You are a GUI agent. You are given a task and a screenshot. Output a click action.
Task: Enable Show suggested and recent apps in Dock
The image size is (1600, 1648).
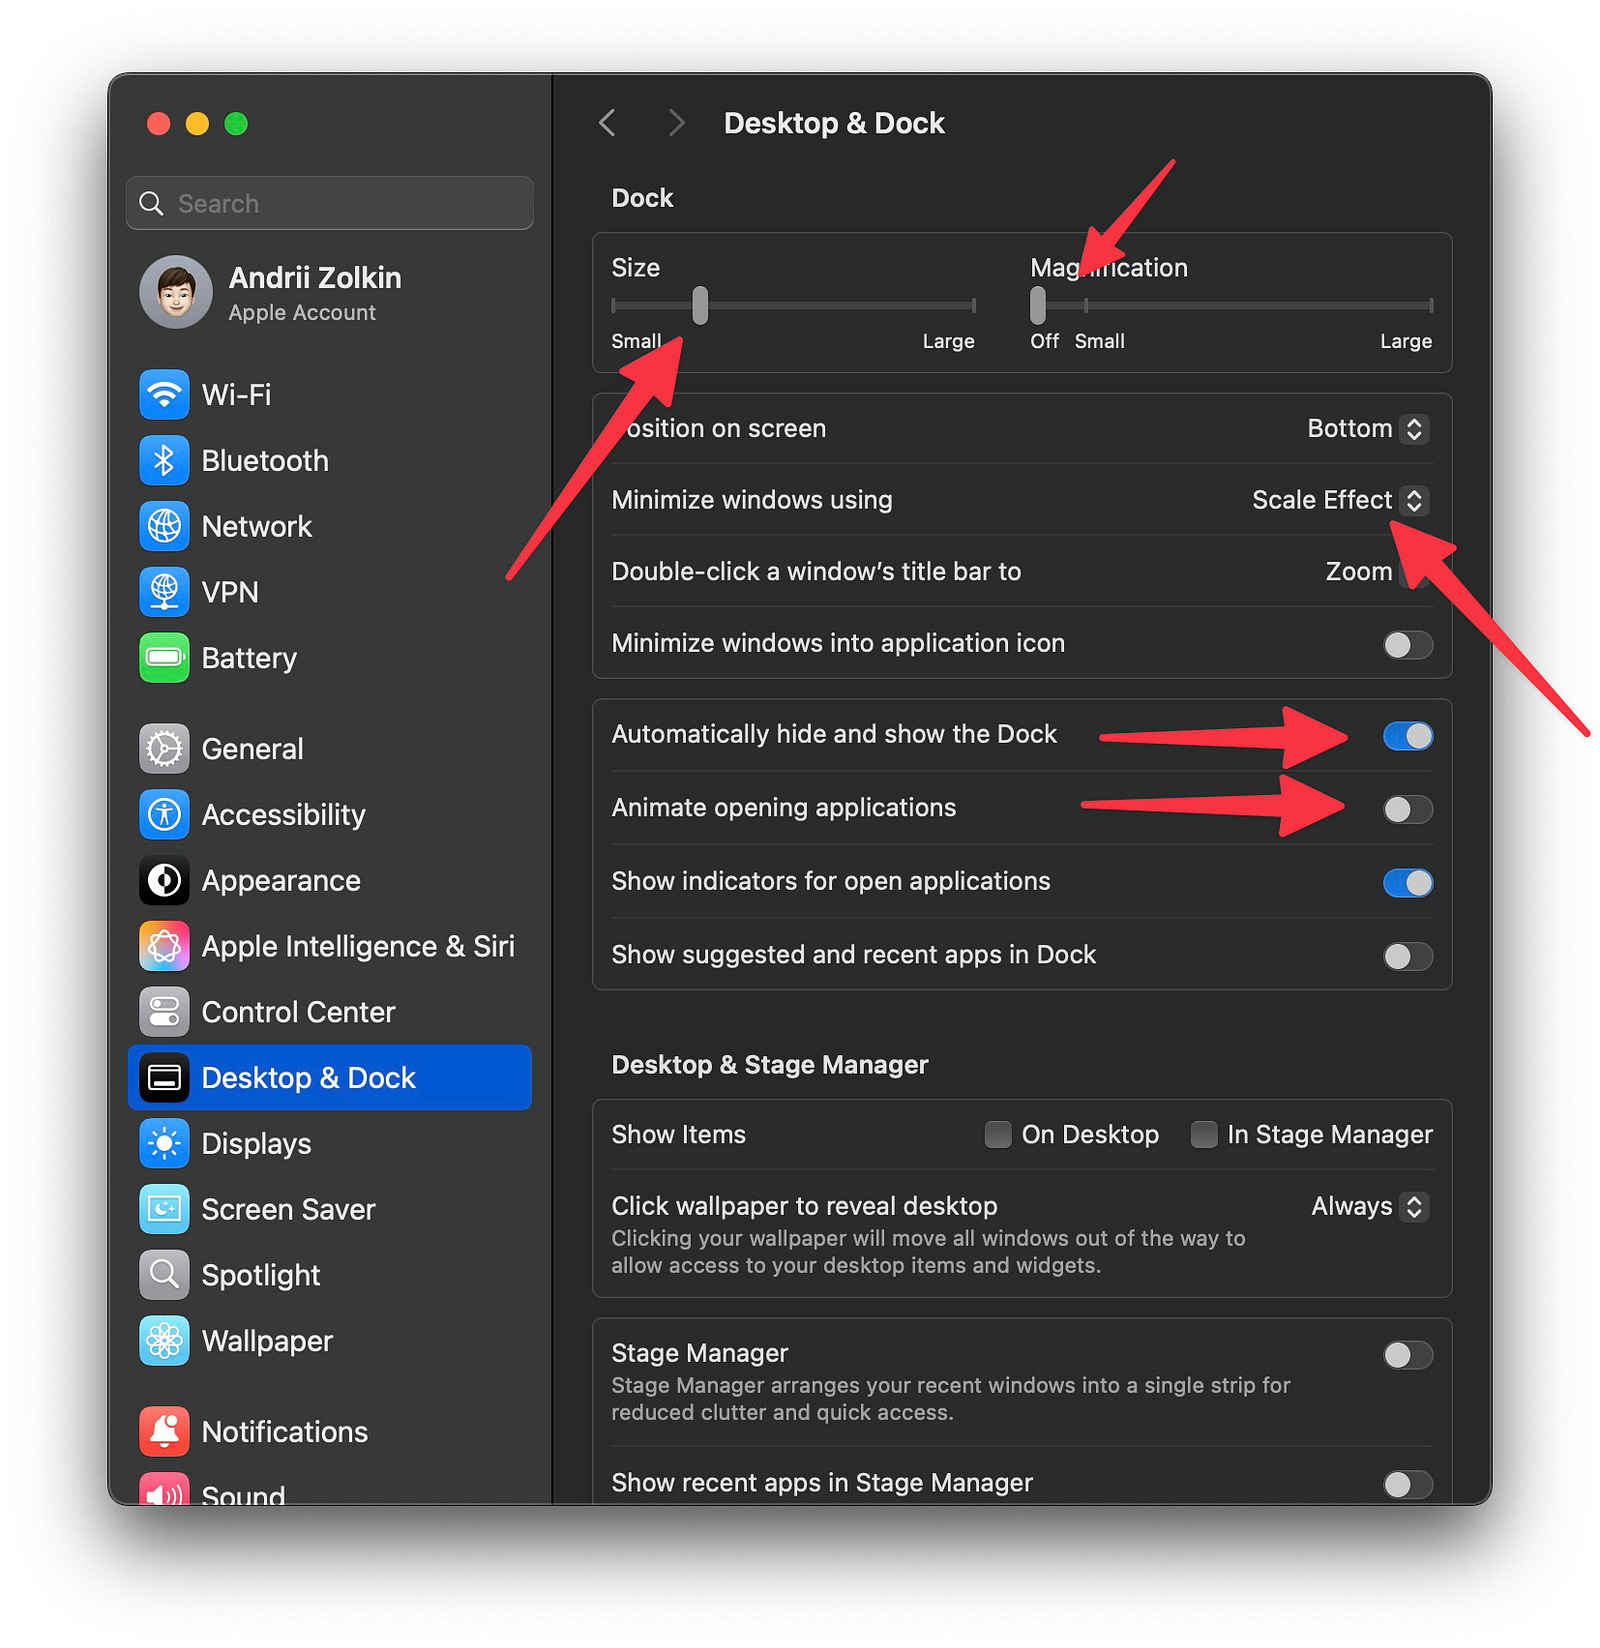1408,956
